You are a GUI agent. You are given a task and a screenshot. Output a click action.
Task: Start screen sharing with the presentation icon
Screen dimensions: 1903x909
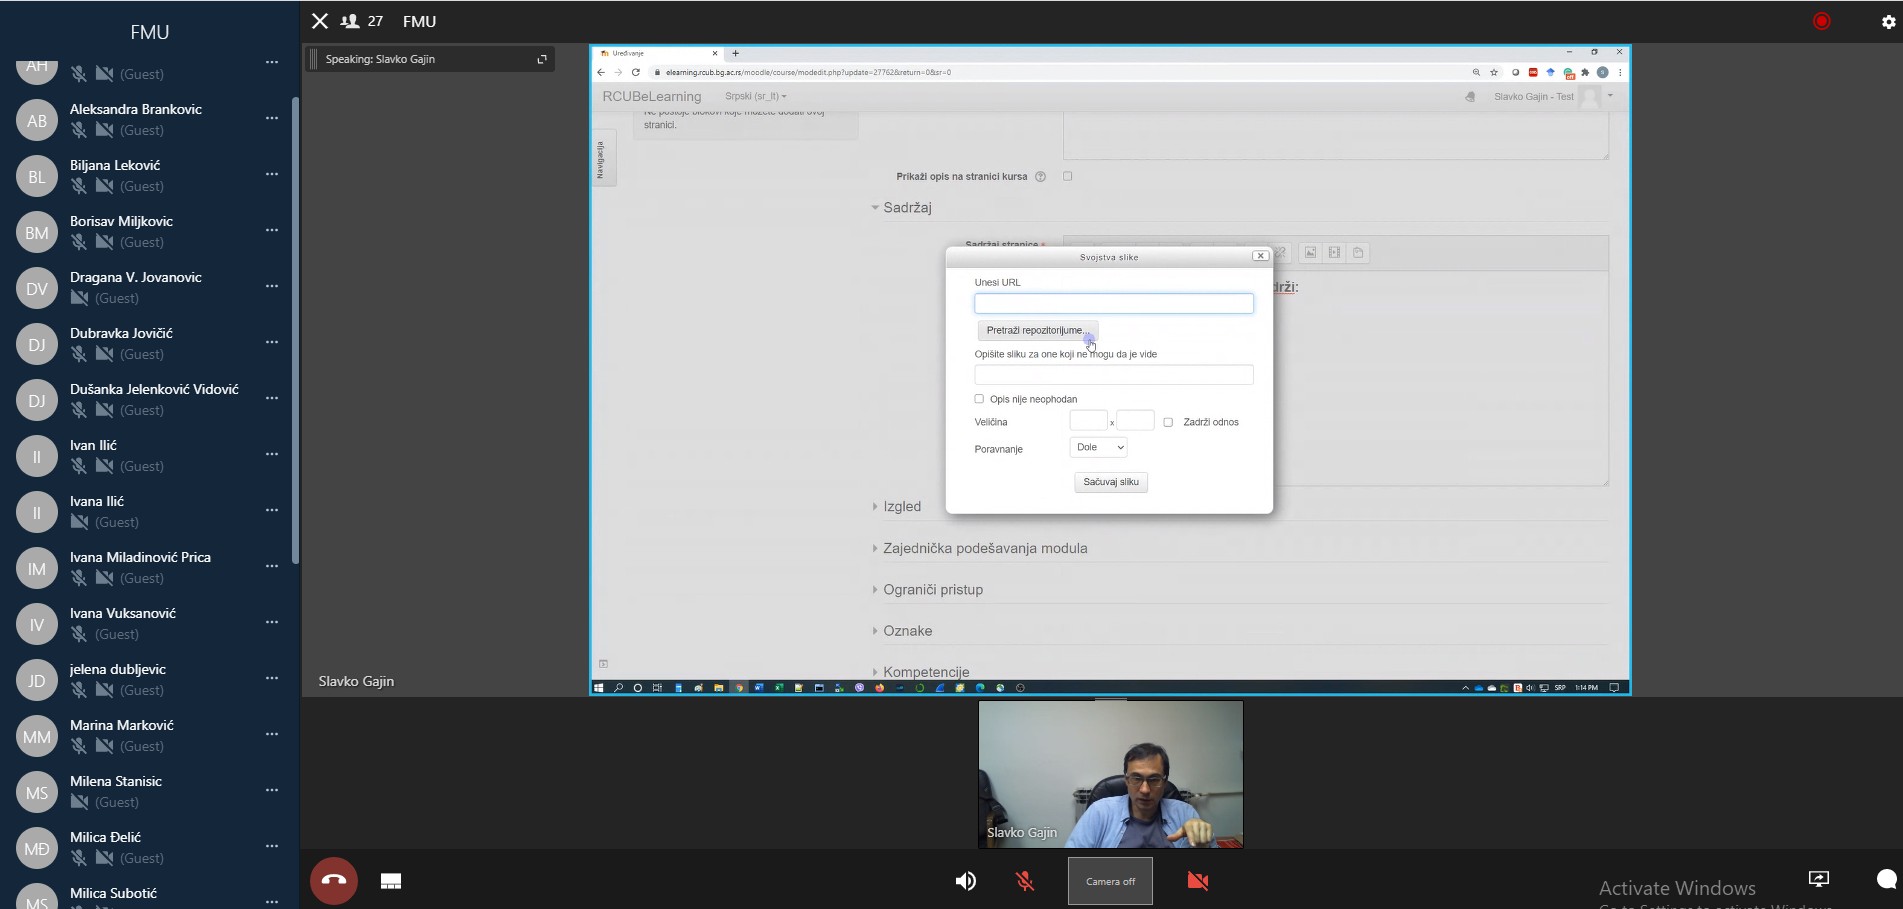[1819, 879]
